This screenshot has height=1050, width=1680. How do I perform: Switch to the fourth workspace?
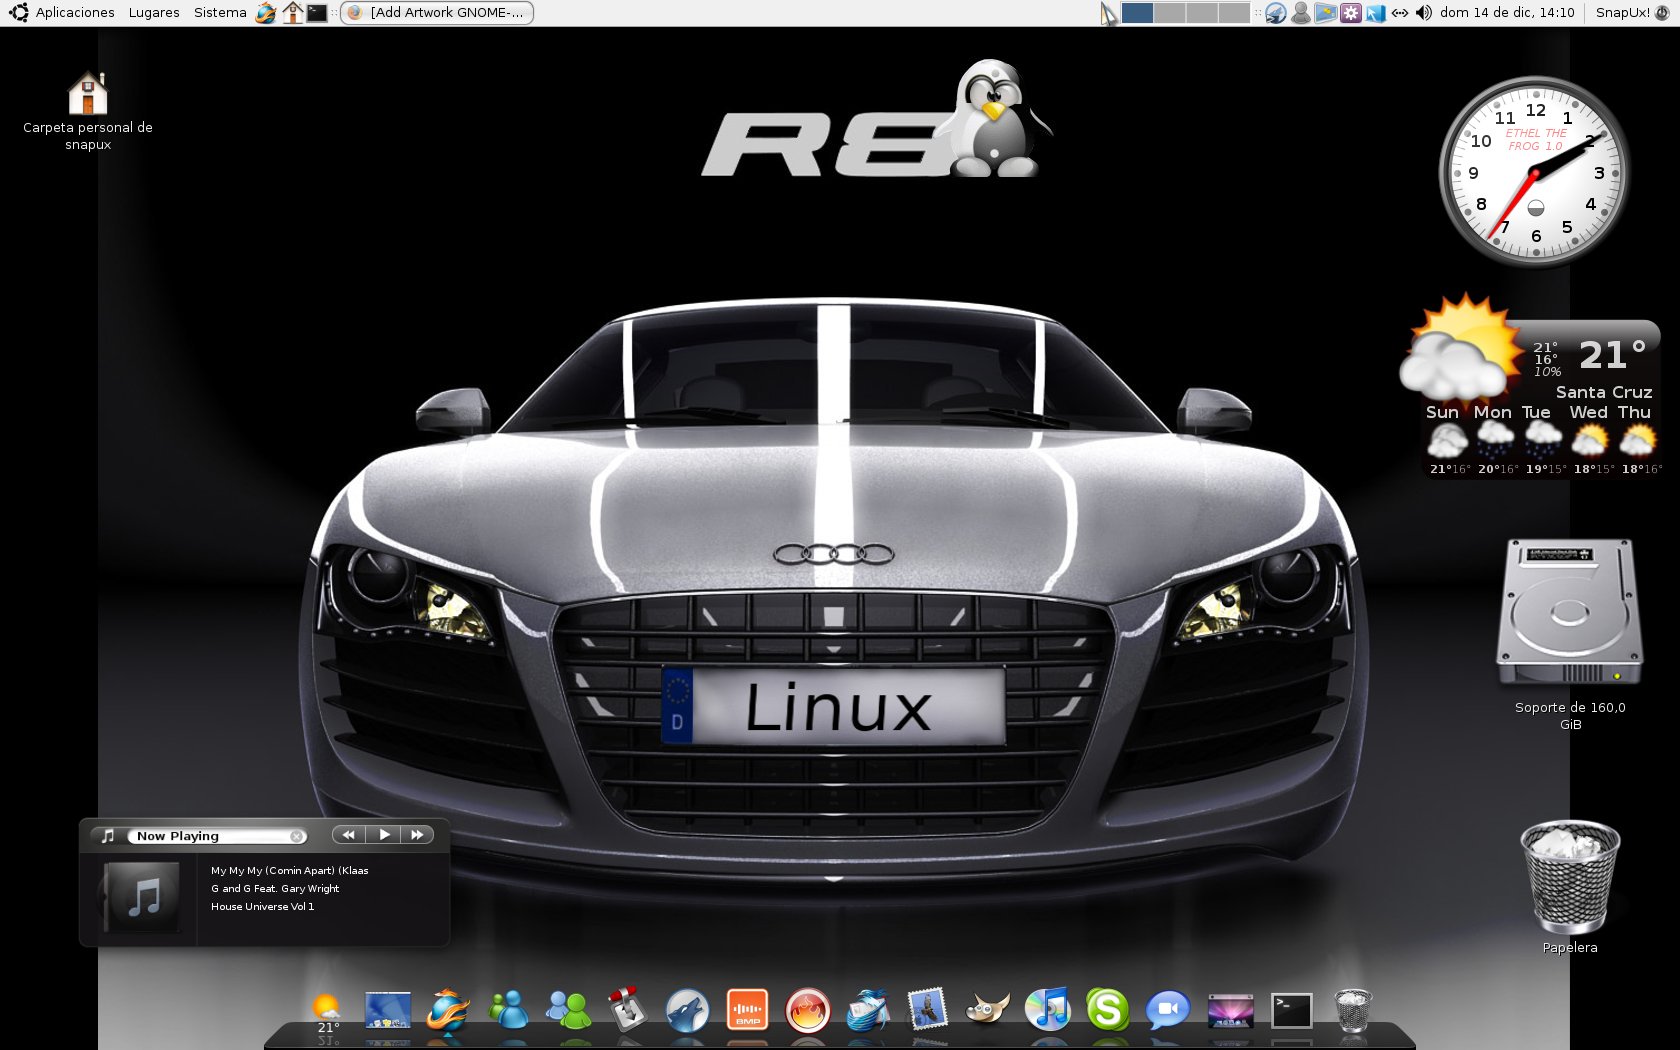pyautogui.click(x=1233, y=13)
